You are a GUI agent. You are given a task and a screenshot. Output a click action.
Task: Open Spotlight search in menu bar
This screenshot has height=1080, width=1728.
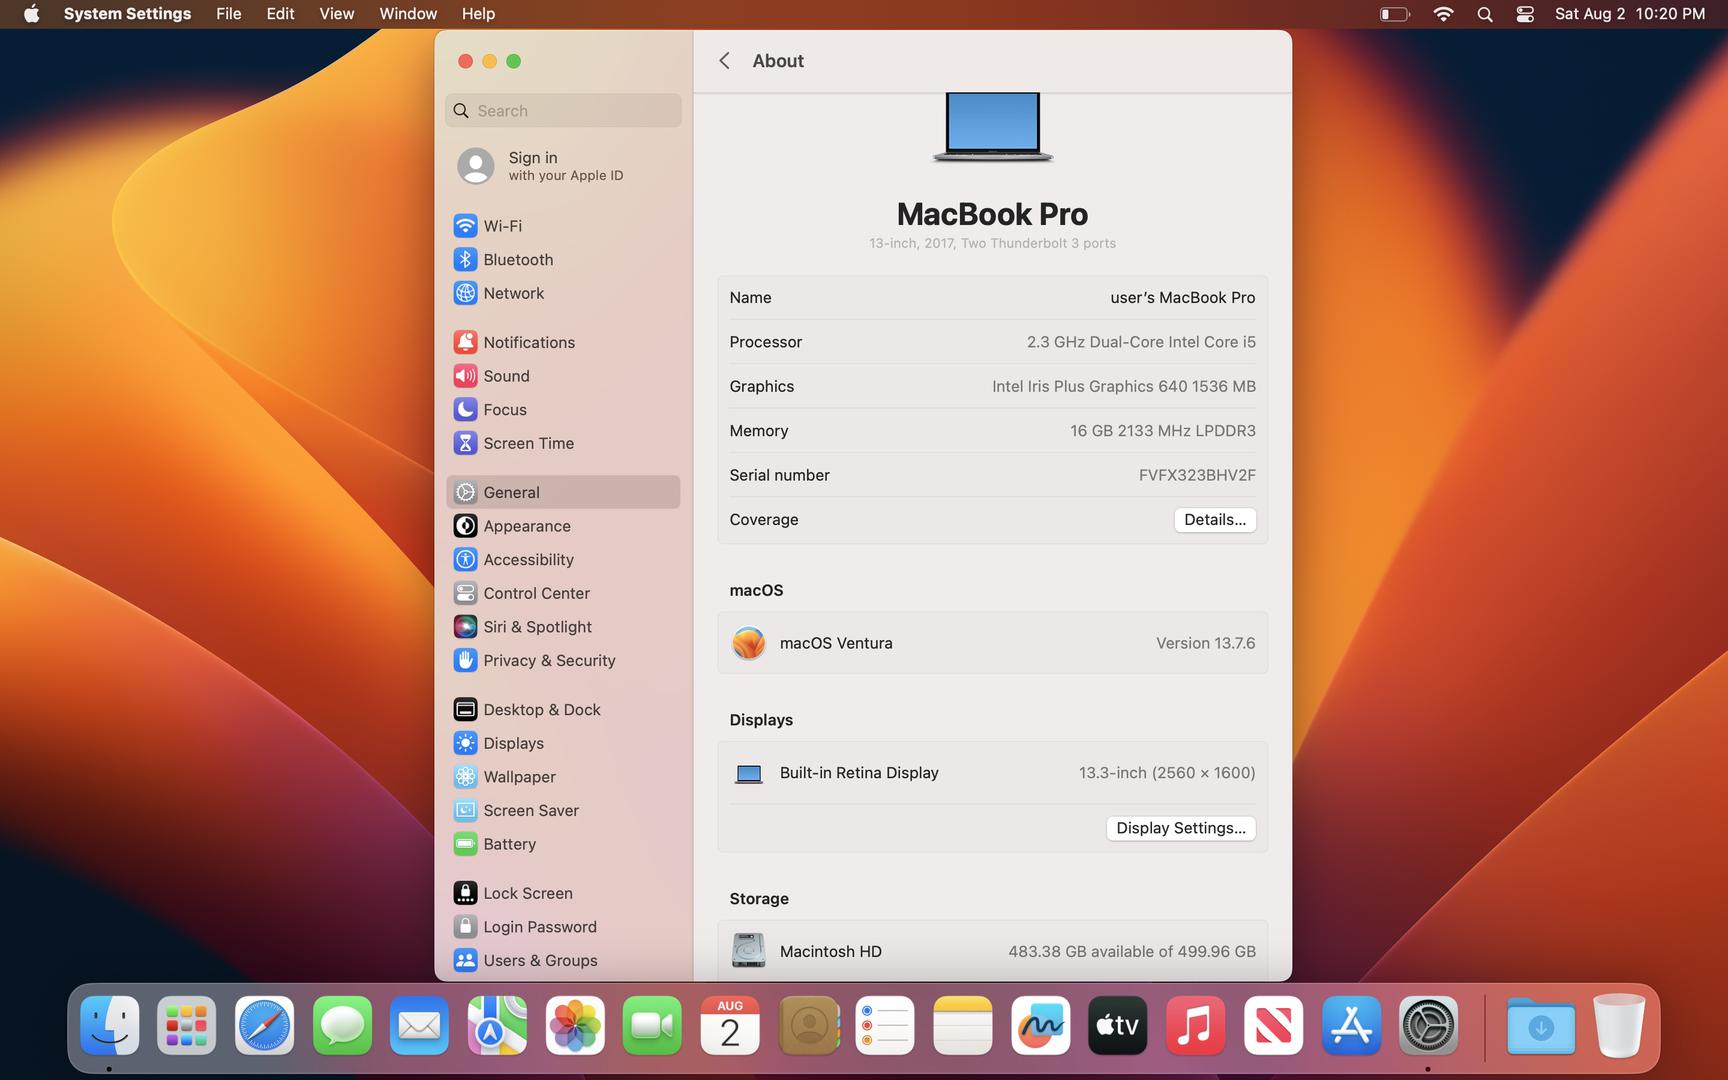tap(1485, 14)
